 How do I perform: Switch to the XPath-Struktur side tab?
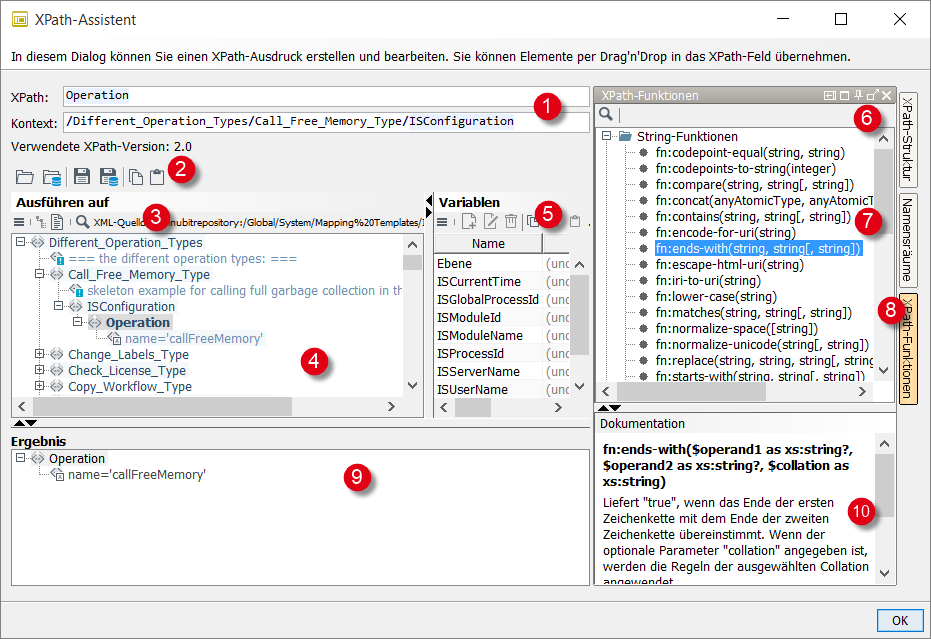(x=908, y=138)
